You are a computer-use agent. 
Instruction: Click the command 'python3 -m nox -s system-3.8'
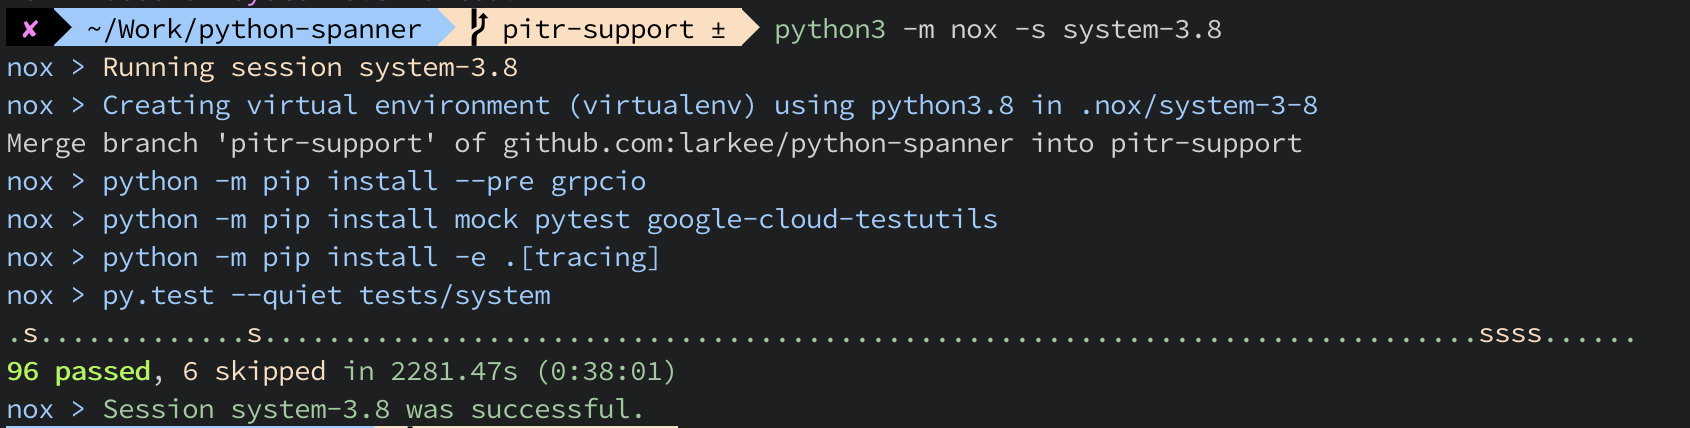coord(998,30)
